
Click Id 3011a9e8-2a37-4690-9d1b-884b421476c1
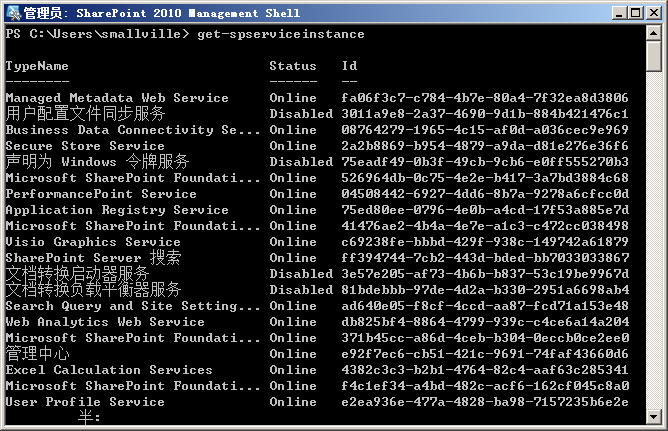click(485, 114)
